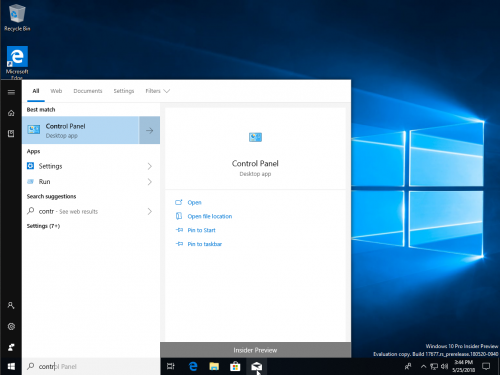Select the Microsoft Edge desktop shortcut

point(17,63)
